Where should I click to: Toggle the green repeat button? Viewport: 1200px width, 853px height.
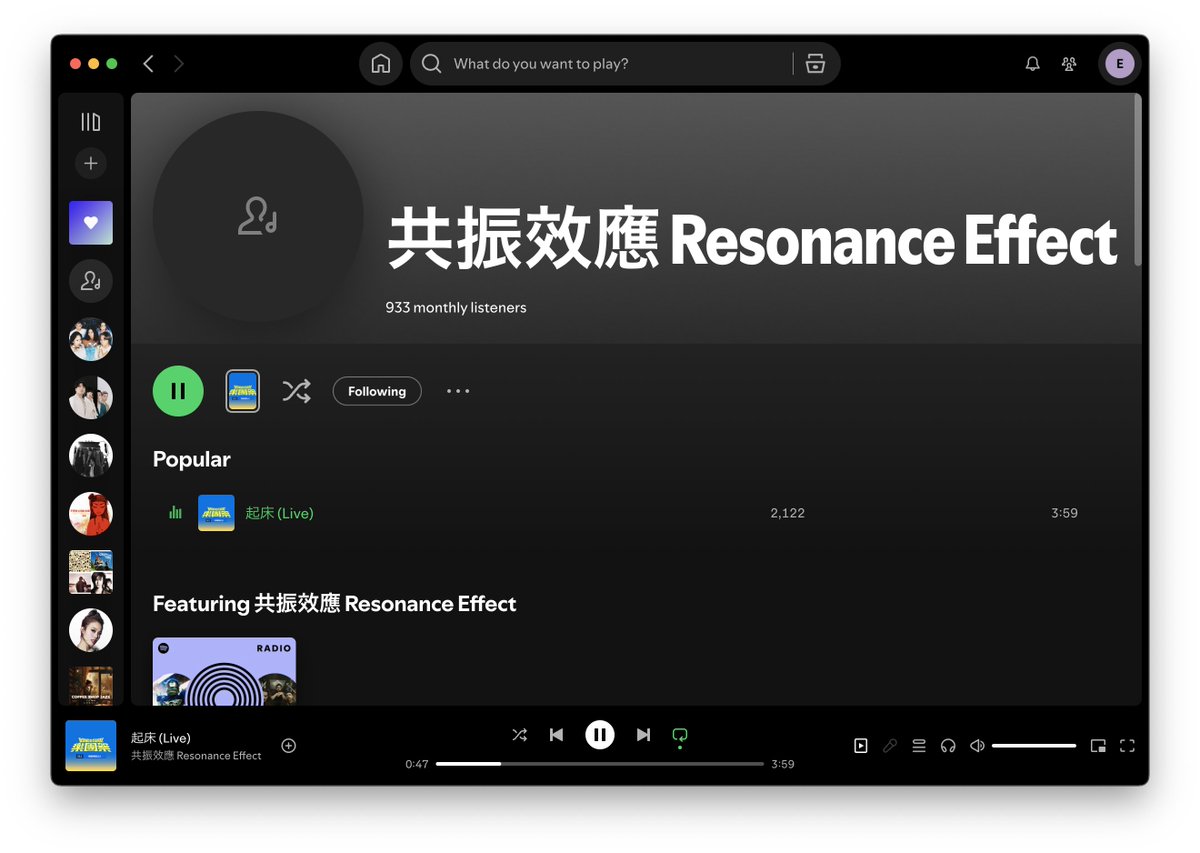680,736
